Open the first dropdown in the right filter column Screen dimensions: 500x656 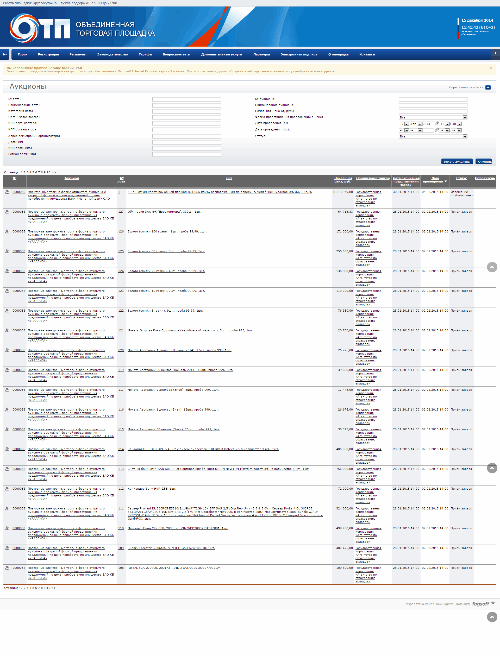point(433,117)
